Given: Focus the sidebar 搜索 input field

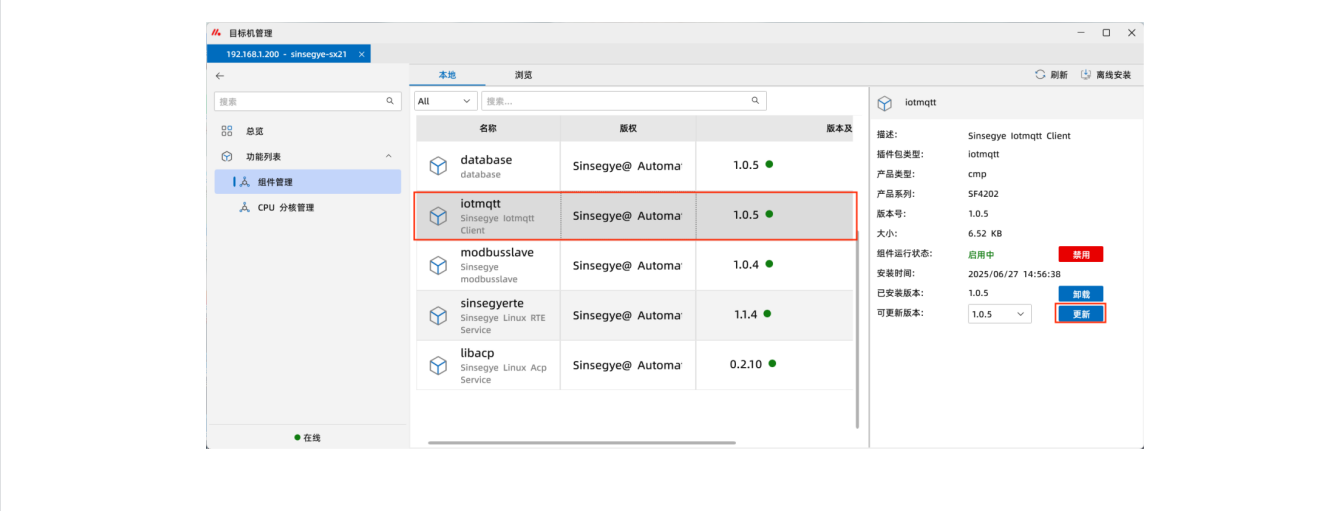Looking at the screenshot, I should point(307,101).
